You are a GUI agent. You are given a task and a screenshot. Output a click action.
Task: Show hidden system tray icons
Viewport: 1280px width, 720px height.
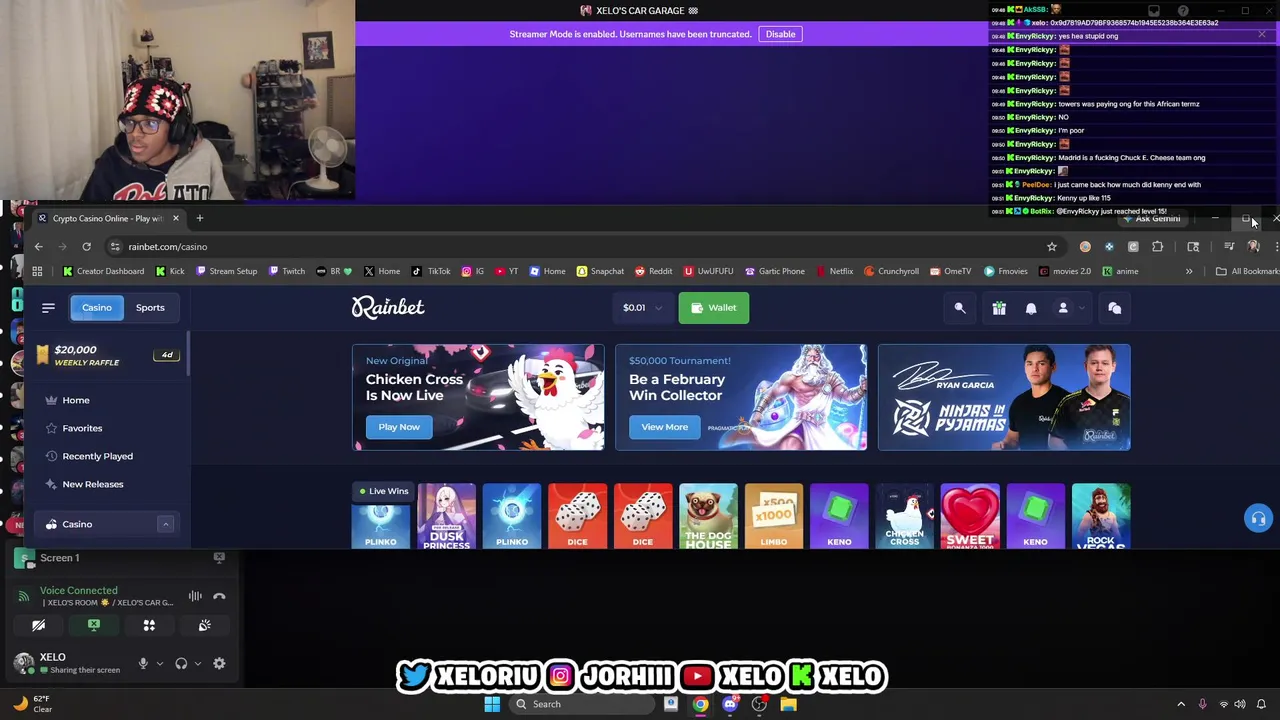[x=1181, y=704]
